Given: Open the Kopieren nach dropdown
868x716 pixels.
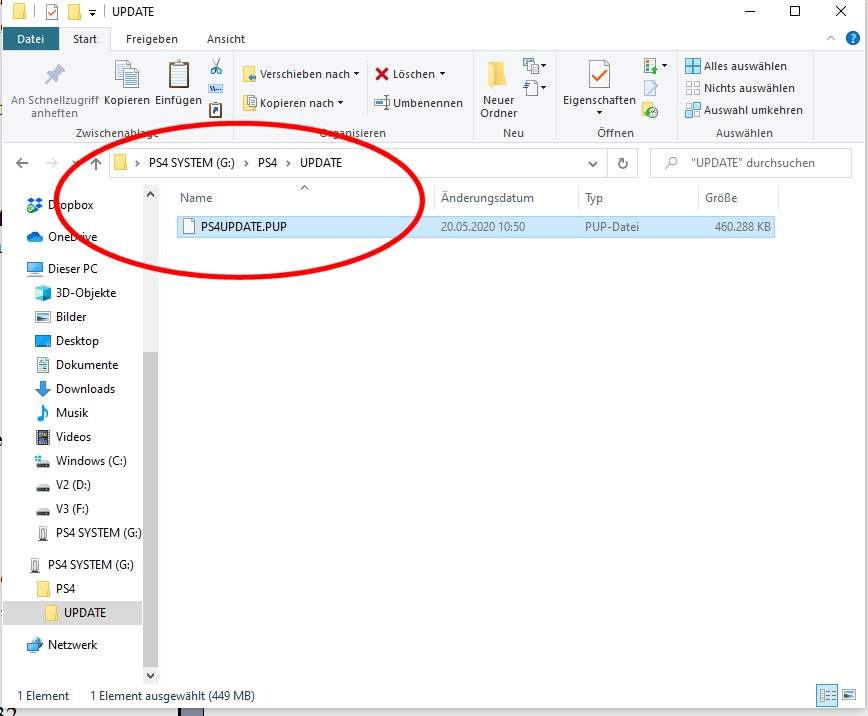Looking at the screenshot, I should click(x=340, y=103).
